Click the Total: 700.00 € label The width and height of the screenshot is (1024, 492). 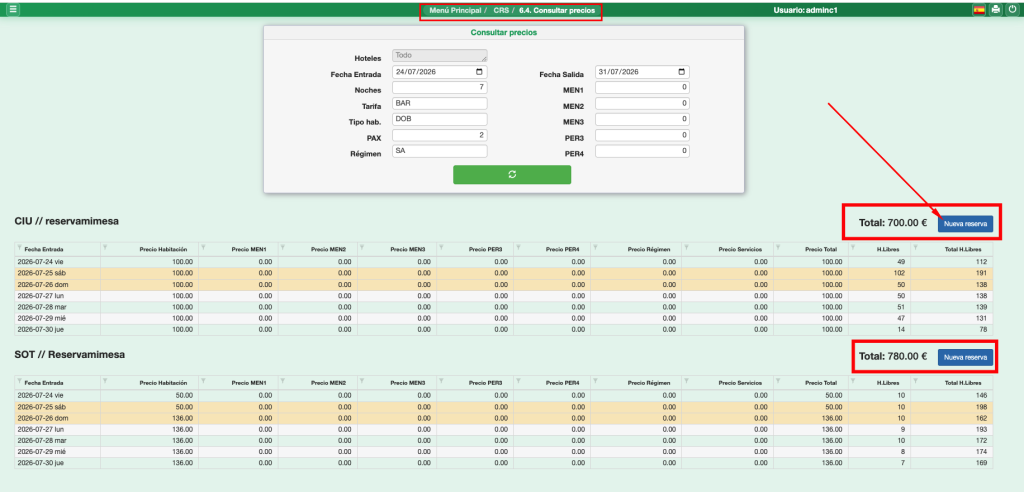[893, 223]
